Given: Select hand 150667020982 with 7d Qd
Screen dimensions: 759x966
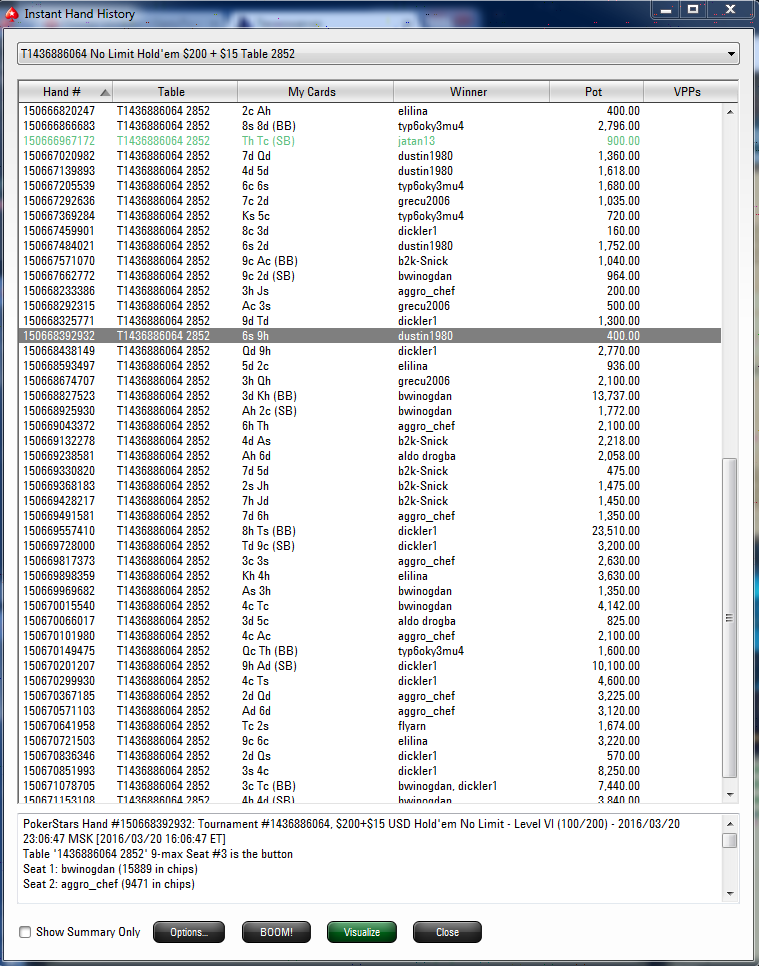Looking at the screenshot, I should tap(370, 156).
